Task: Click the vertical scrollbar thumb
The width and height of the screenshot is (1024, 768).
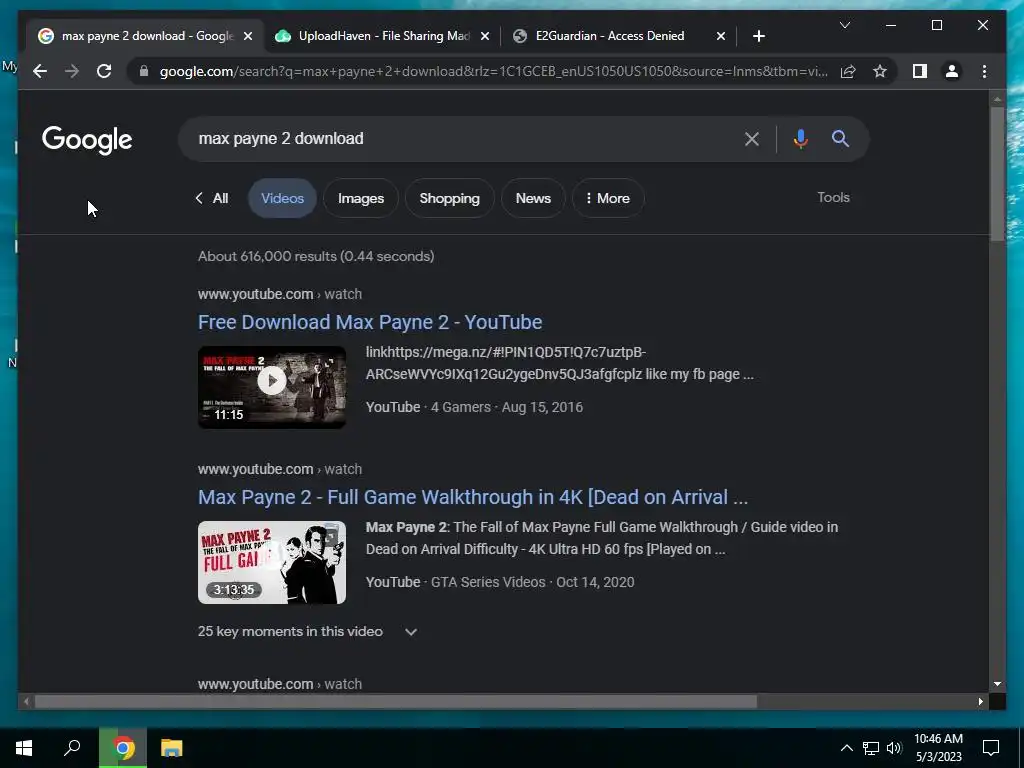Action: coord(997,173)
